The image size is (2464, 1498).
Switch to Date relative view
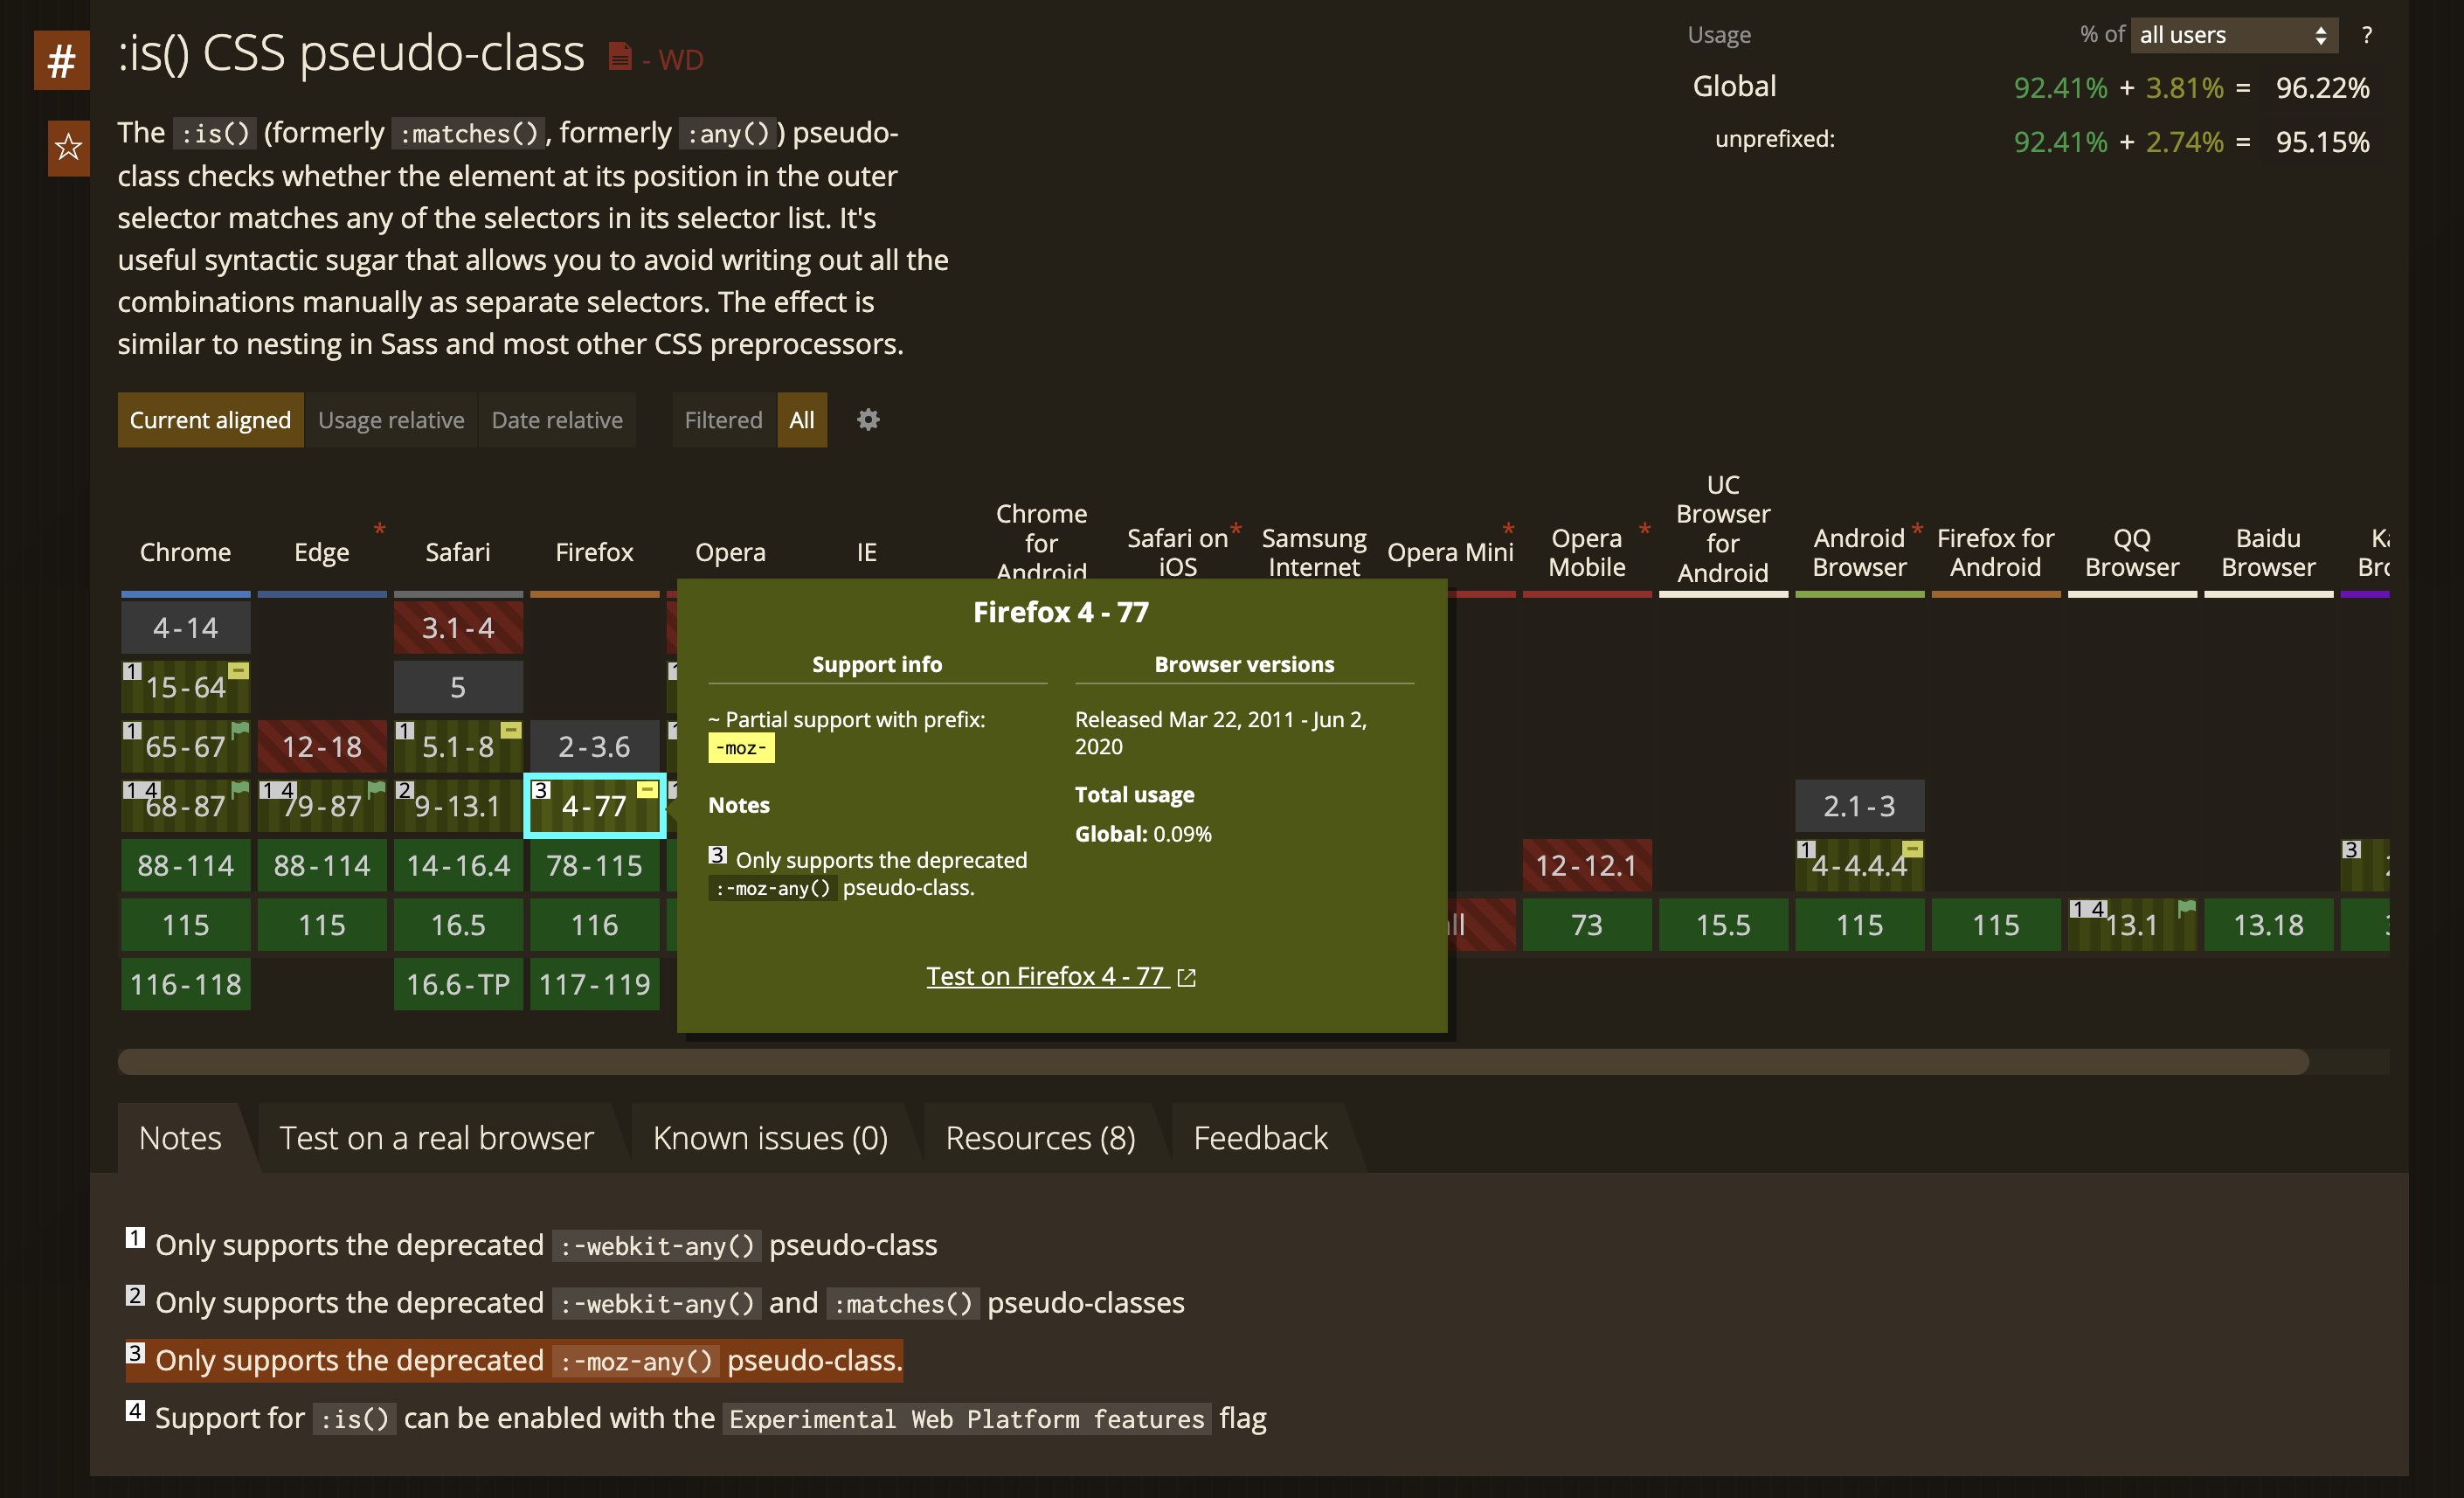pyautogui.click(x=557, y=420)
